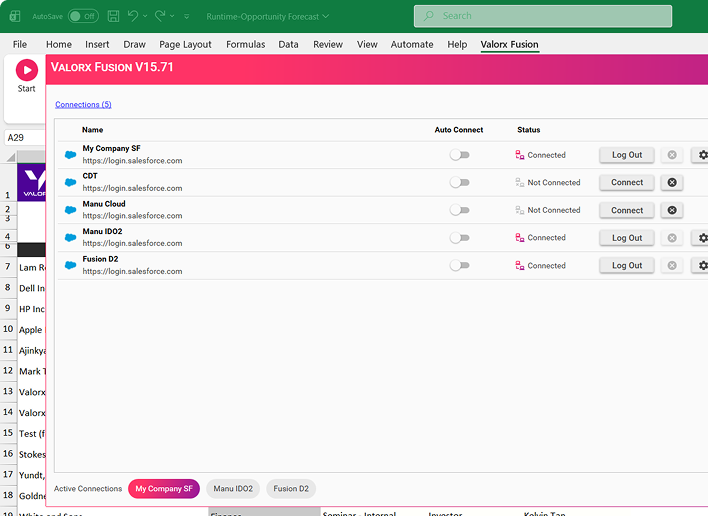Click remove icon for Manu Cloud connection
This screenshot has height=516, width=708.
pos(672,210)
